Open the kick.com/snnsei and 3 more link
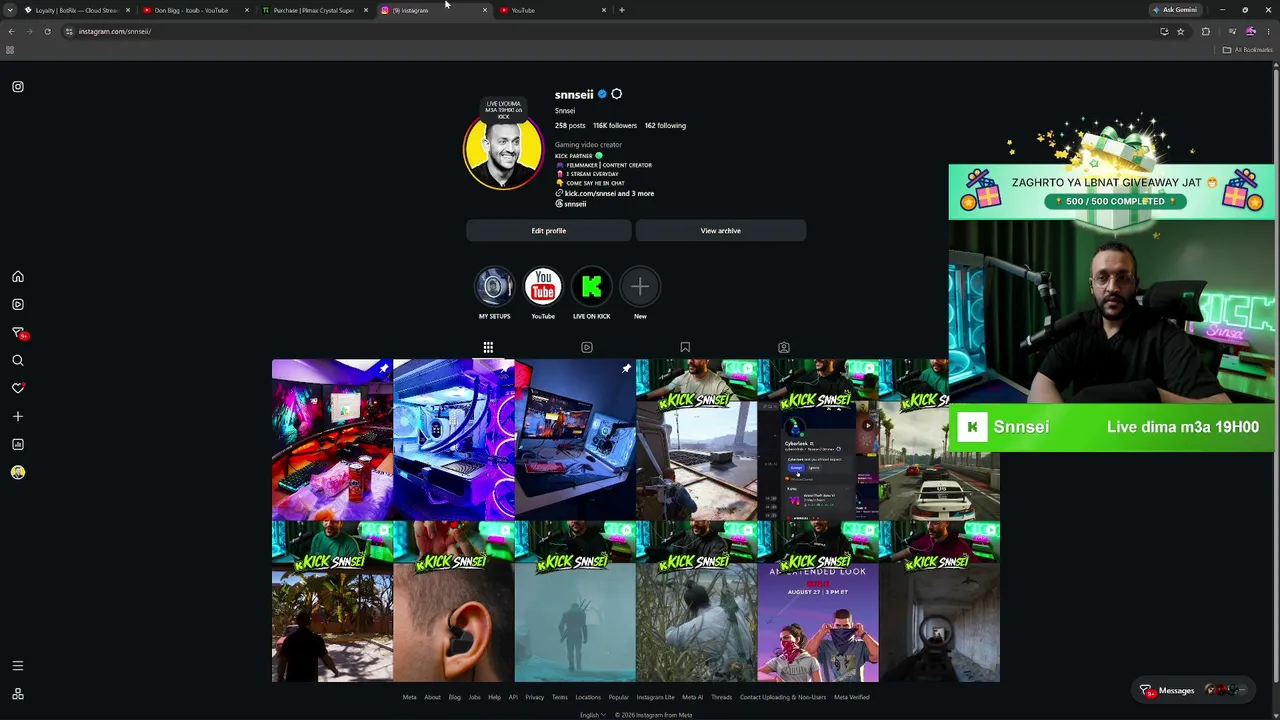The width and height of the screenshot is (1280, 720). click(605, 194)
